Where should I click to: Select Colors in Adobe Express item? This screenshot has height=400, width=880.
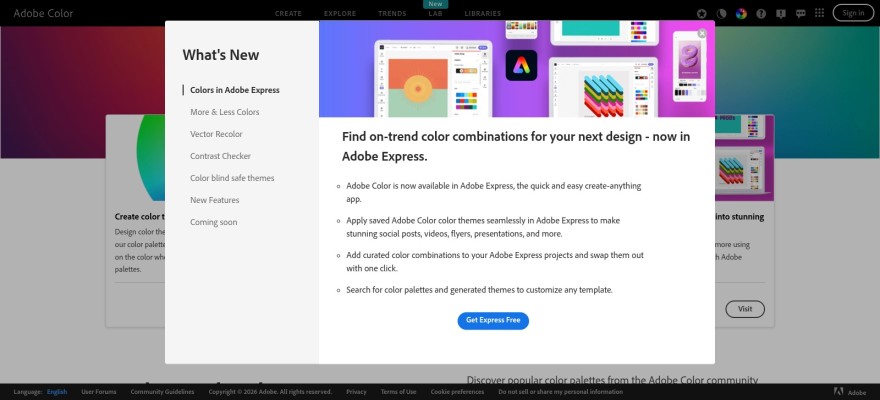coord(235,90)
